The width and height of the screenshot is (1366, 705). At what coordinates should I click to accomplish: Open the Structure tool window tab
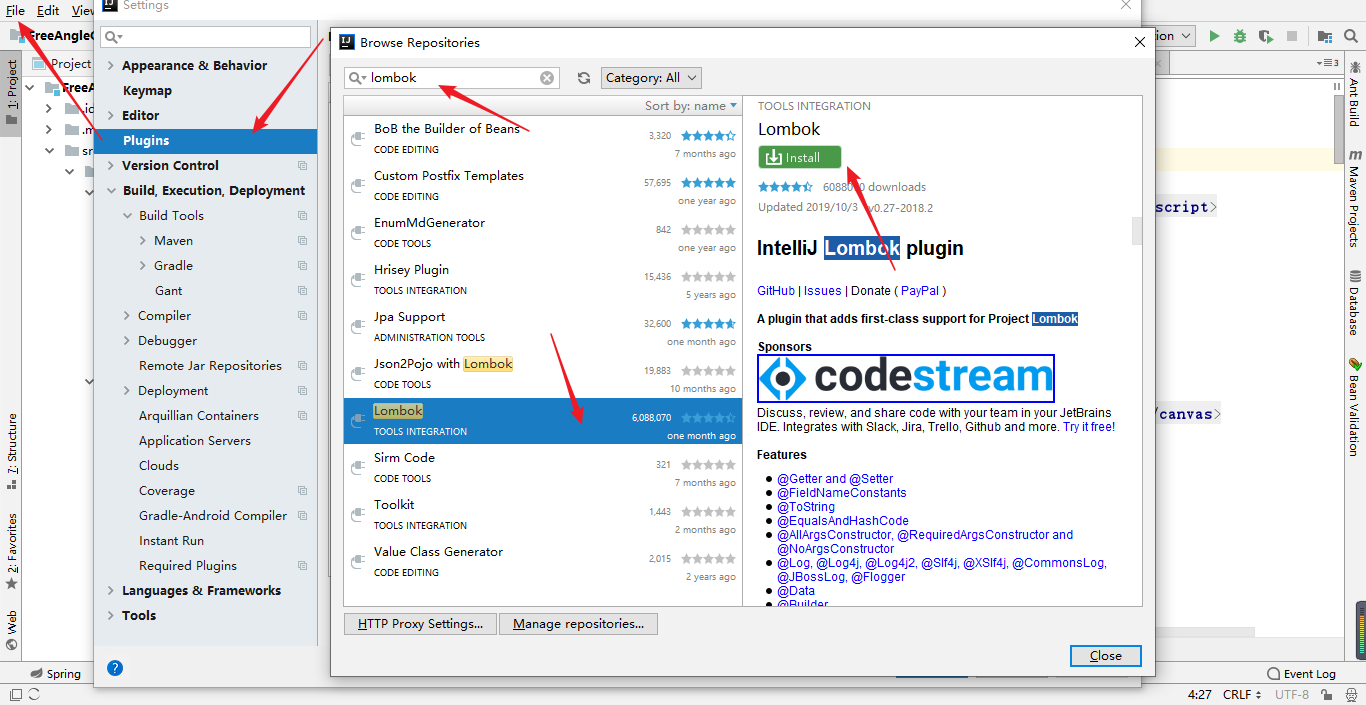point(12,451)
